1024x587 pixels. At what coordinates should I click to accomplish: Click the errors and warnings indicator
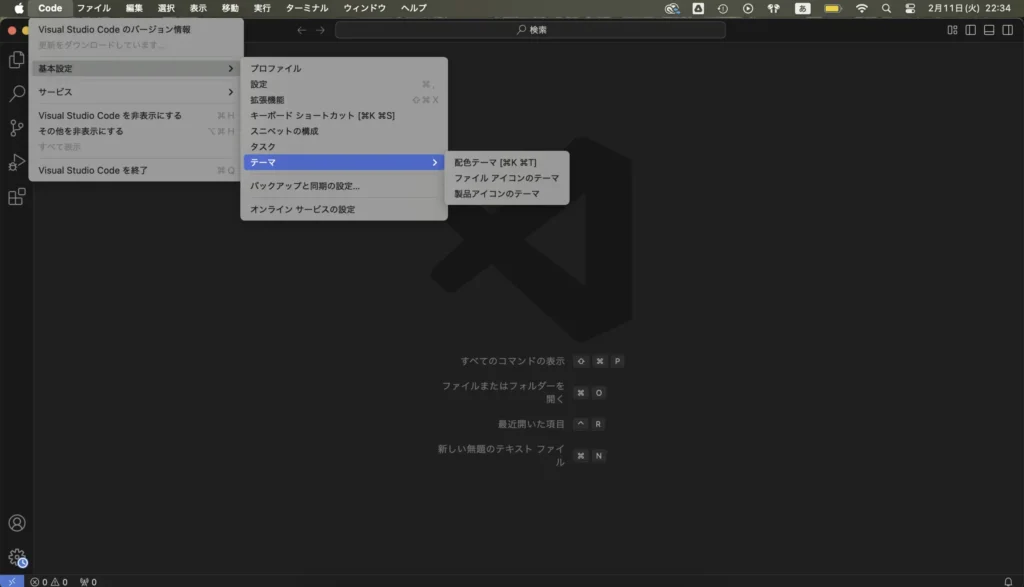[x=45, y=579]
